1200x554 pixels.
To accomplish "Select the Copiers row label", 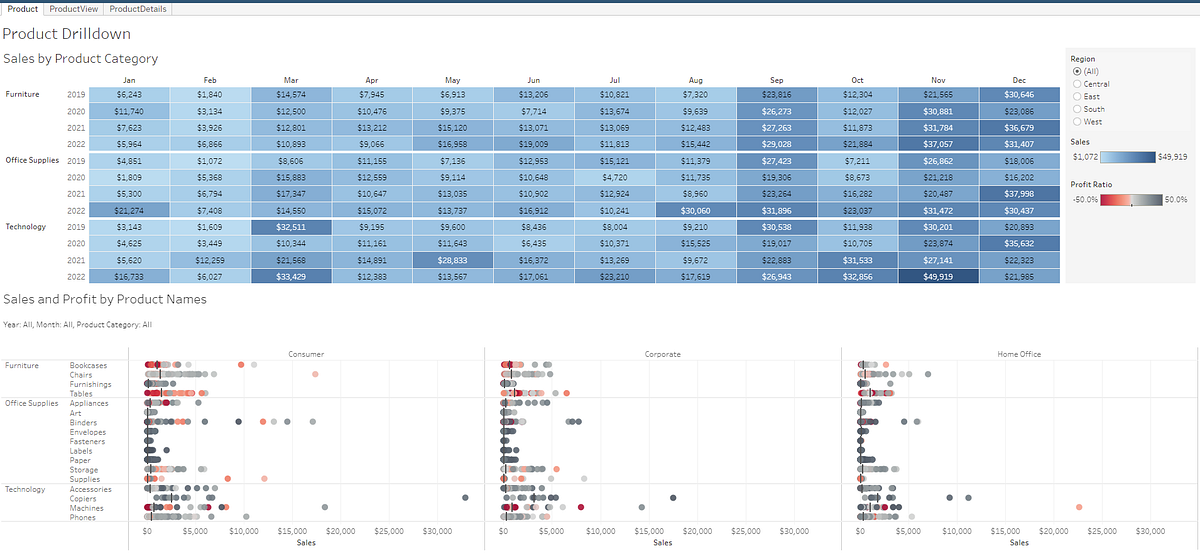I will click(x=84, y=498).
